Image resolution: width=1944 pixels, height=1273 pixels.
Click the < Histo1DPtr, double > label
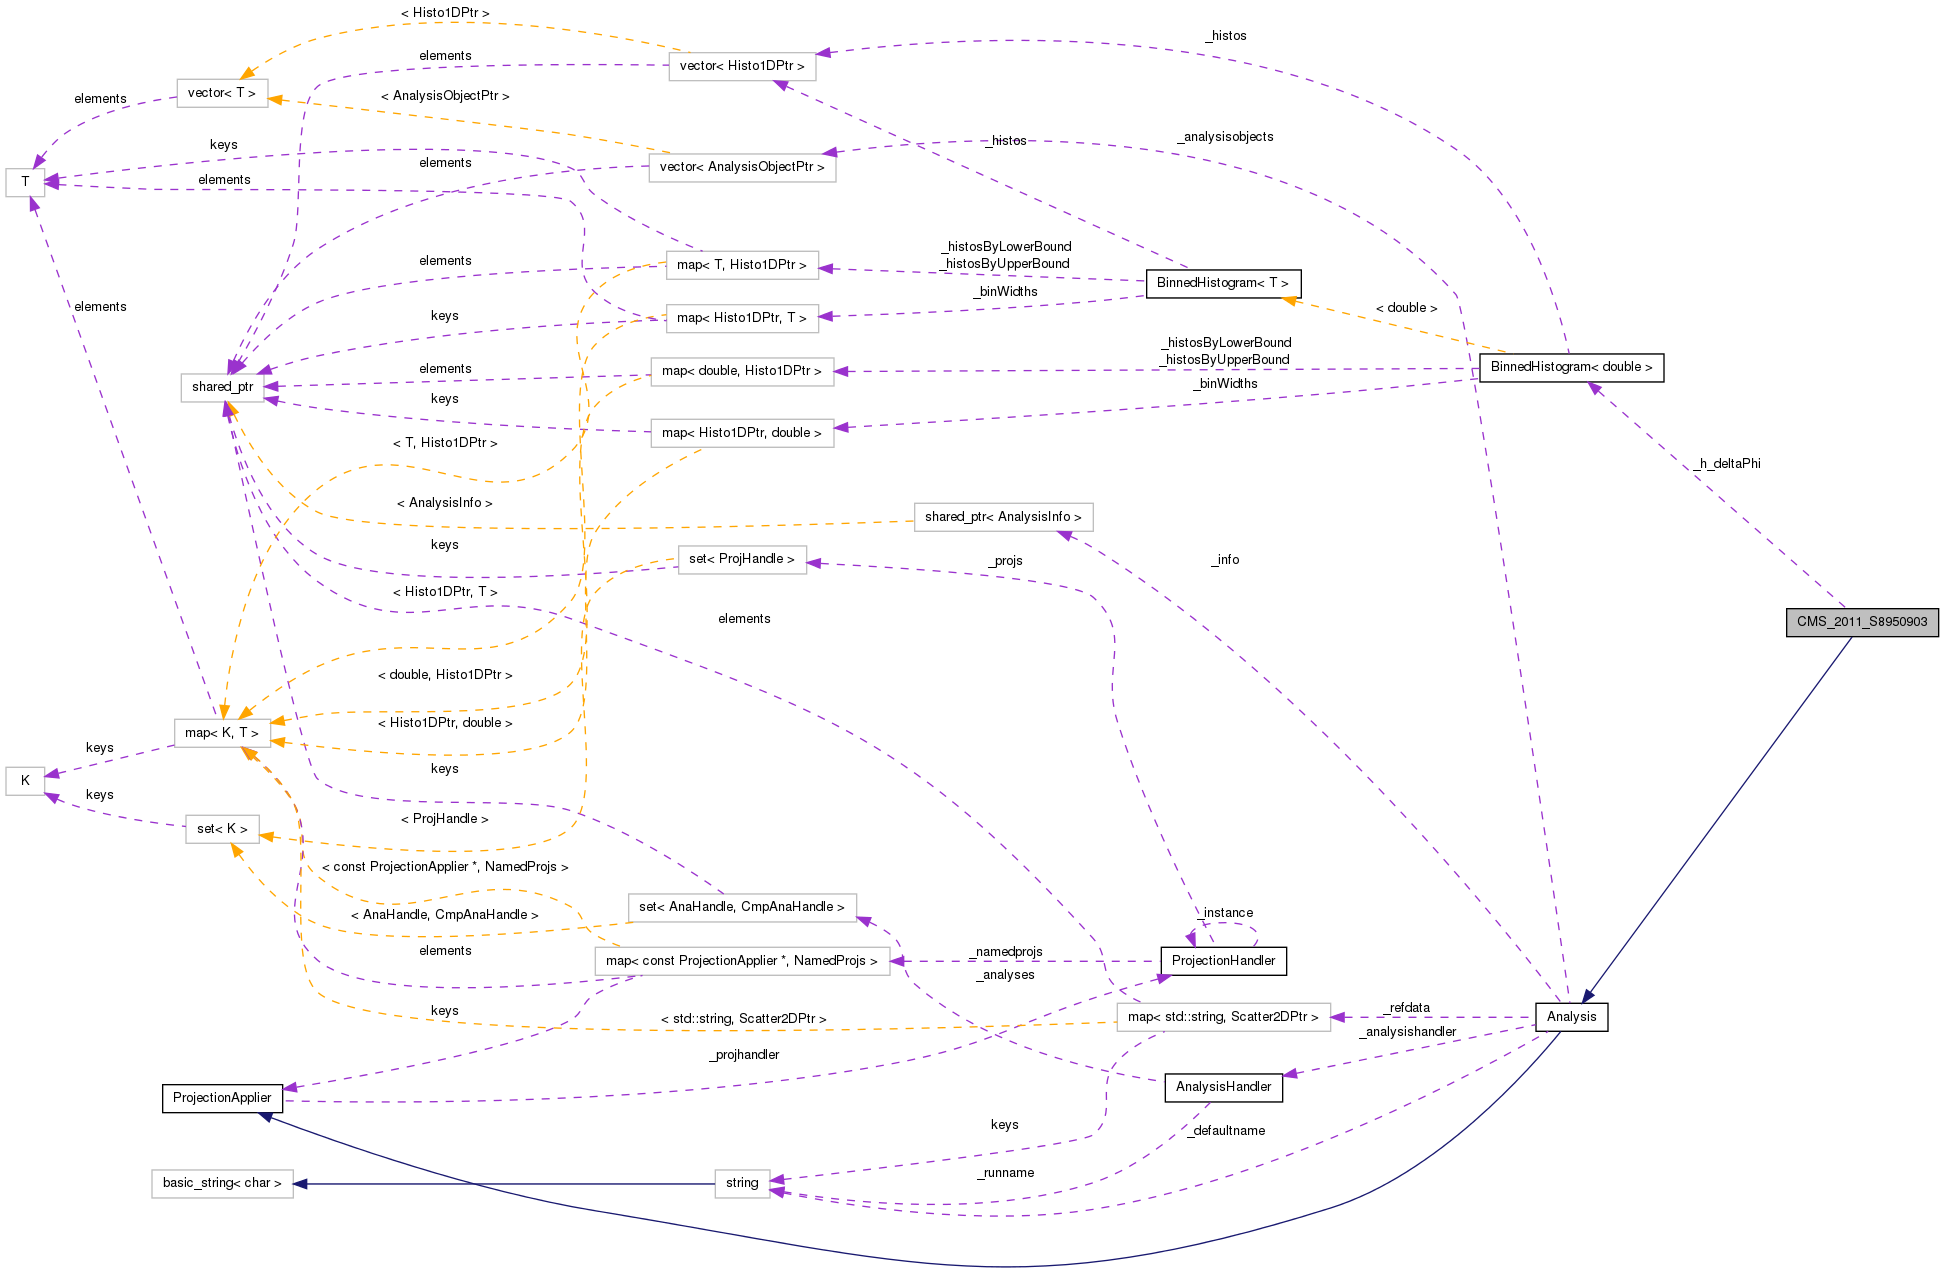[x=445, y=723]
